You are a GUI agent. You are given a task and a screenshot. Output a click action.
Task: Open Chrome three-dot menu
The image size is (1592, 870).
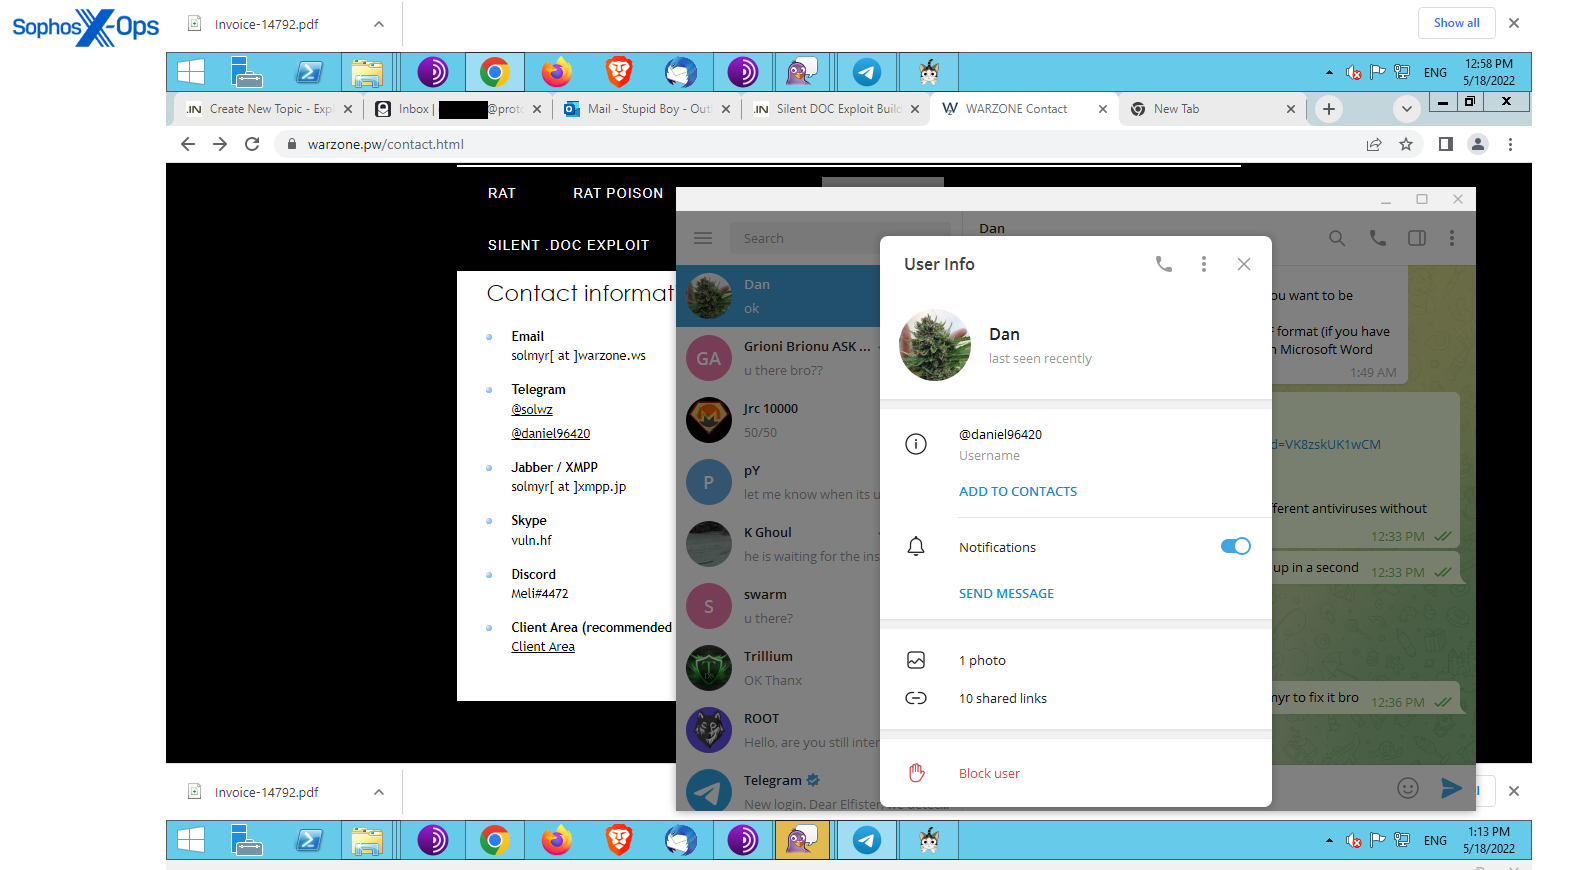tap(1510, 144)
